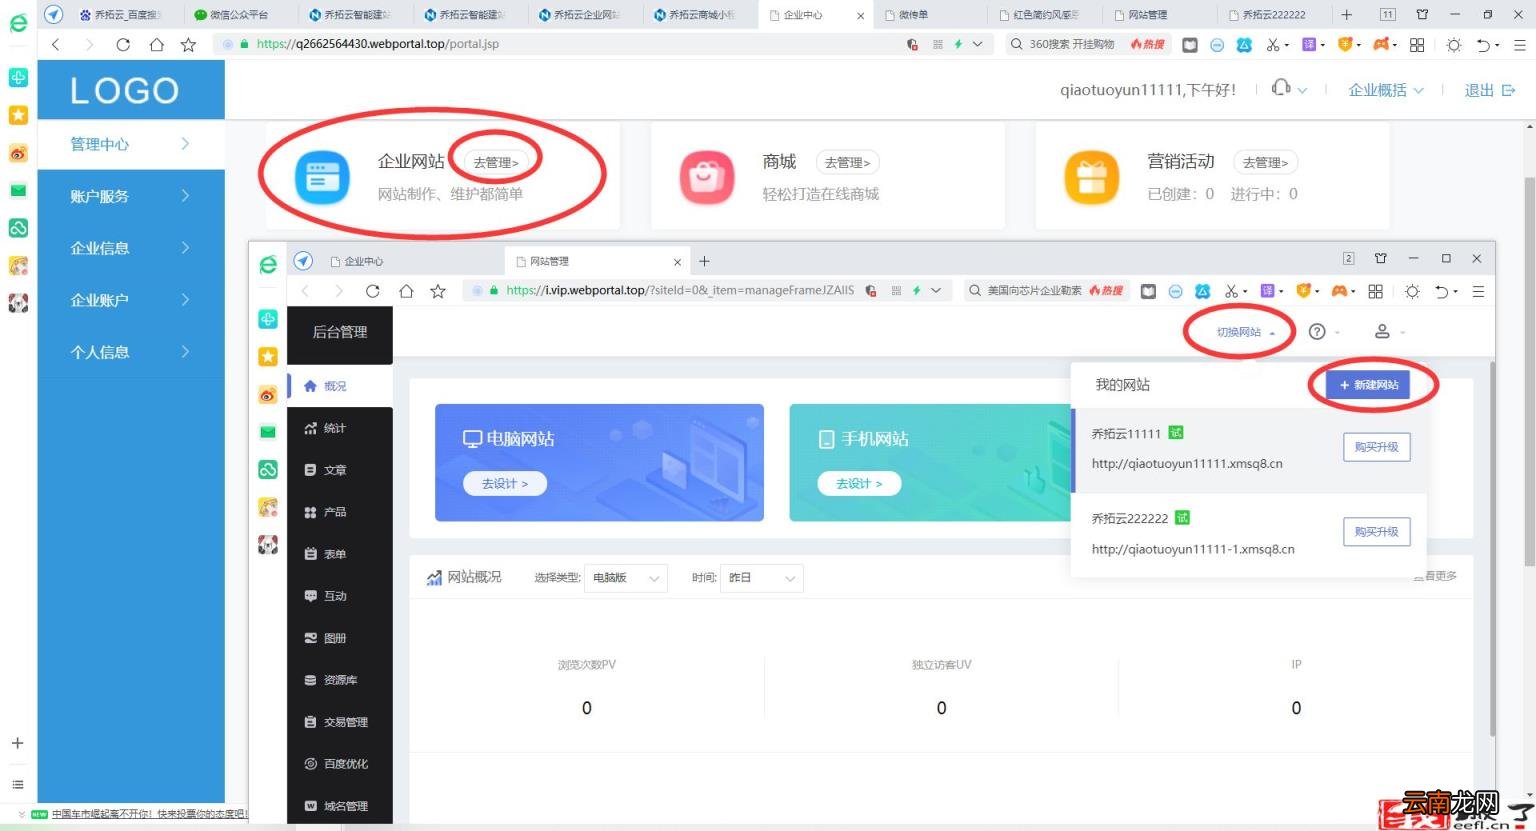Click 购买升级 for site 乔拓云222222
Screen dimensions: 1536x831
pos(1376,532)
